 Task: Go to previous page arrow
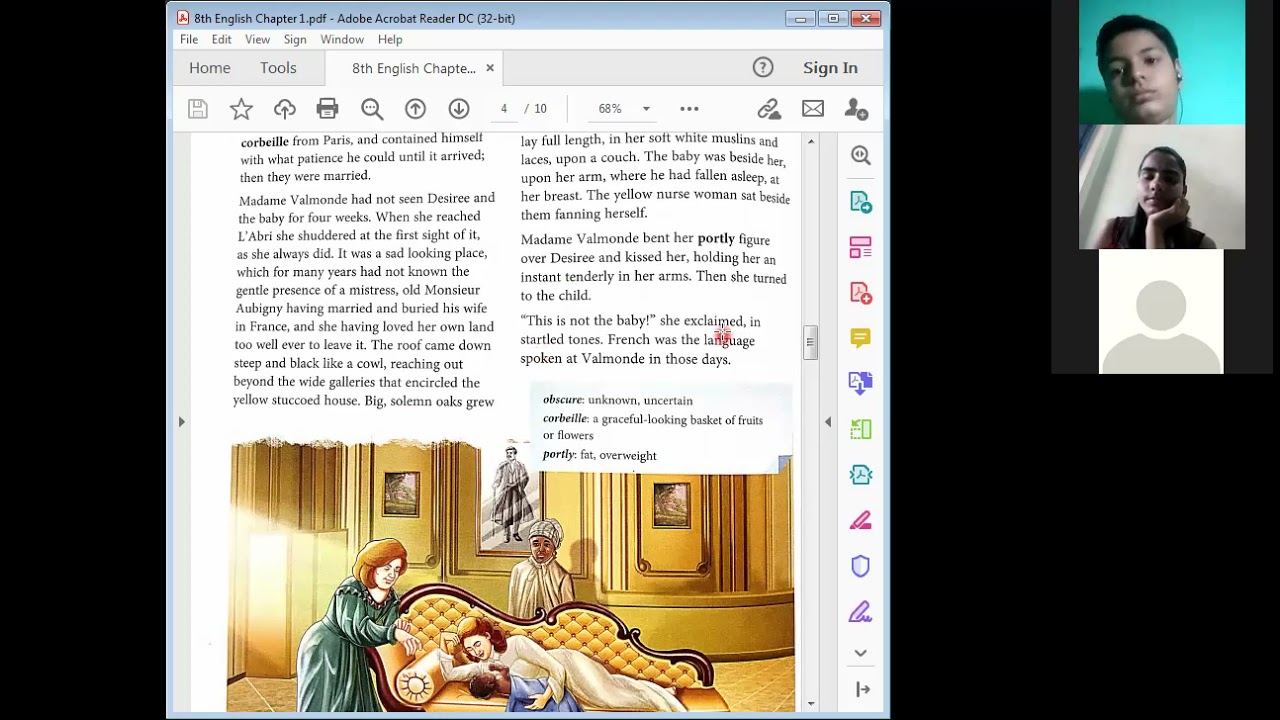[x=415, y=109]
